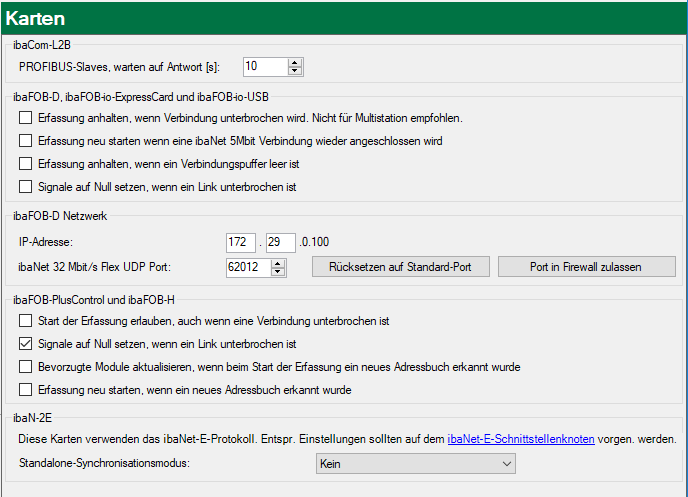Tick 'Erfassung neu starten, wenn ein neues Adressbuch'
Viewport: 688px width, 497px height.
[x=25, y=390]
